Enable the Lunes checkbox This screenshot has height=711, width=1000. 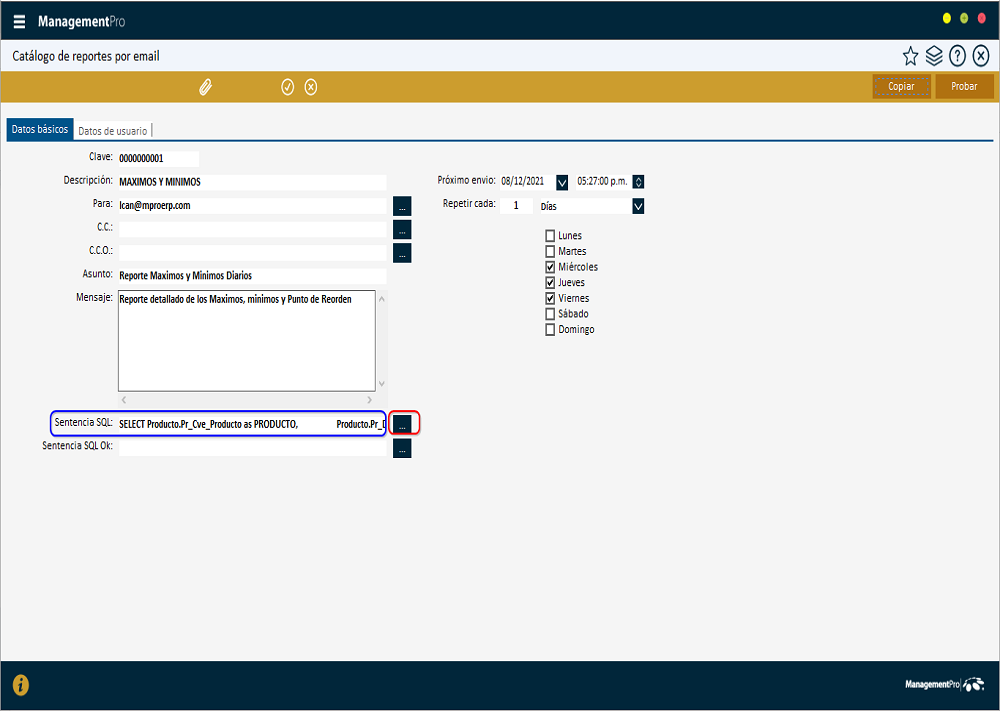tap(550, 236)
